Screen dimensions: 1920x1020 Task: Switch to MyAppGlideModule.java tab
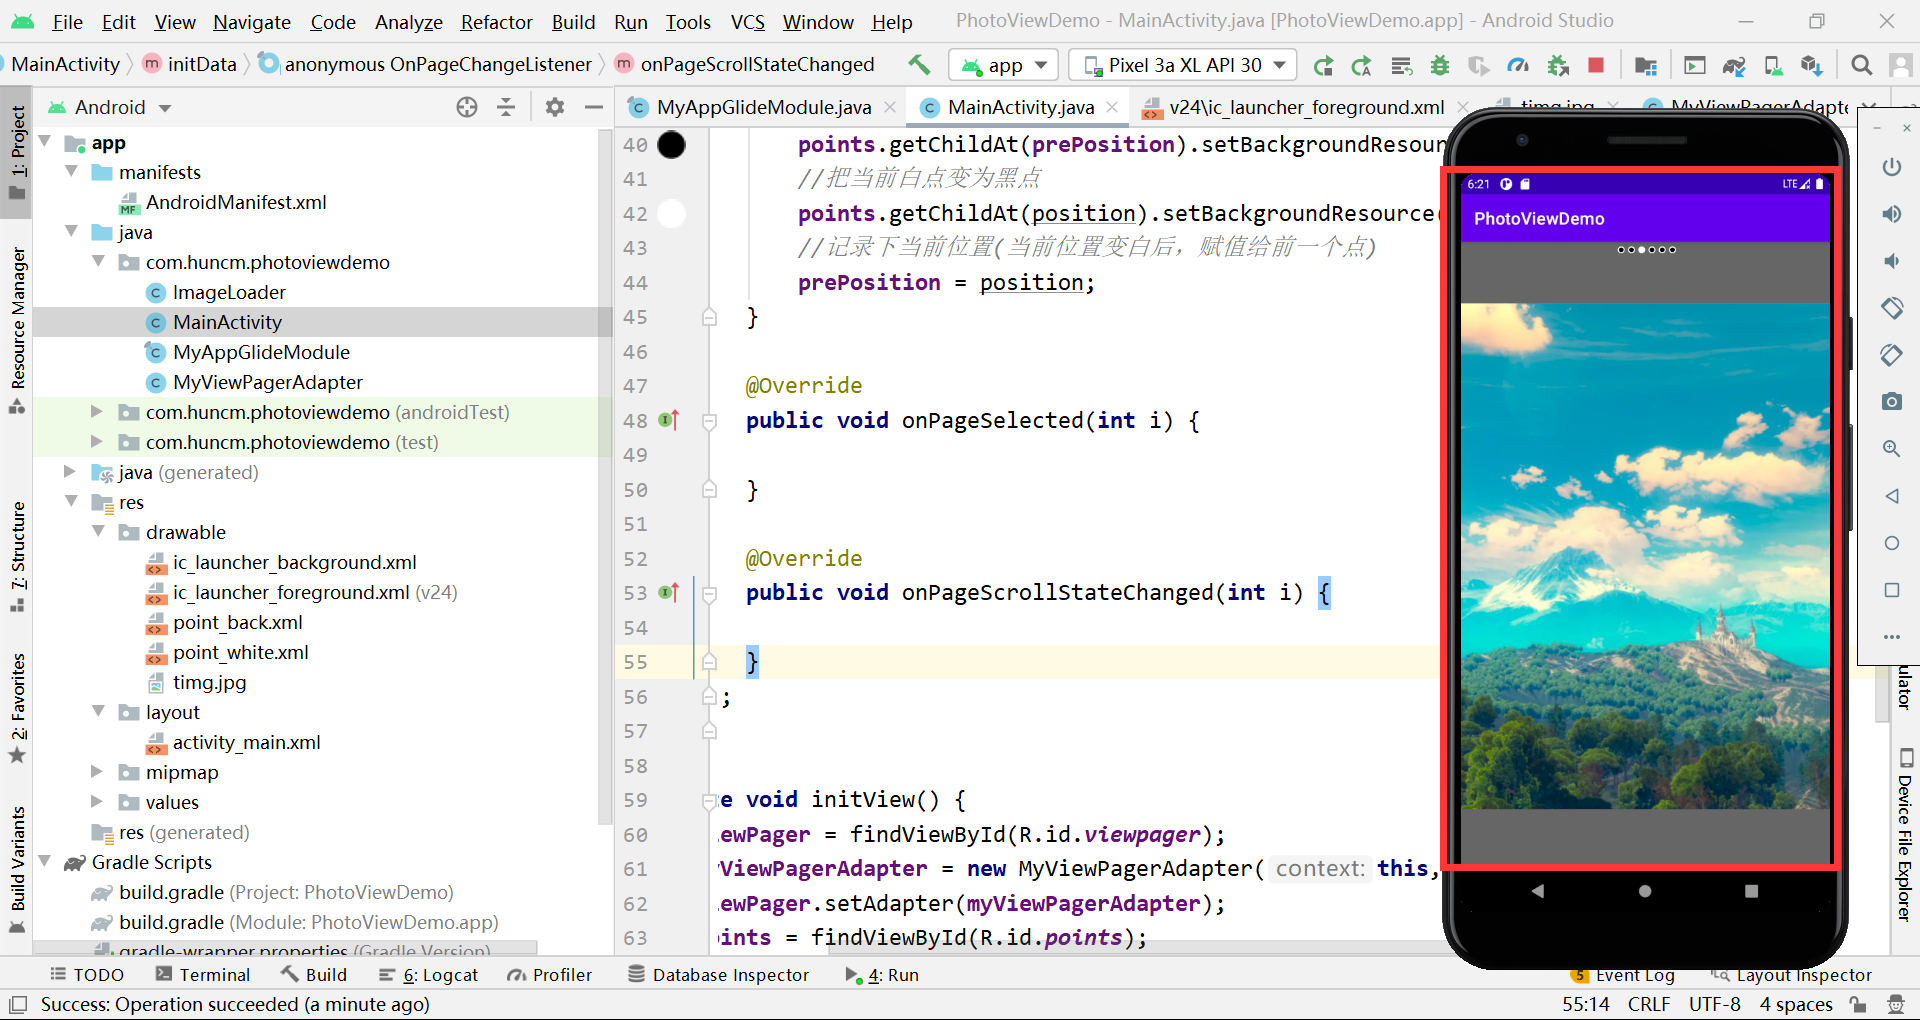(x=763, y=107)
